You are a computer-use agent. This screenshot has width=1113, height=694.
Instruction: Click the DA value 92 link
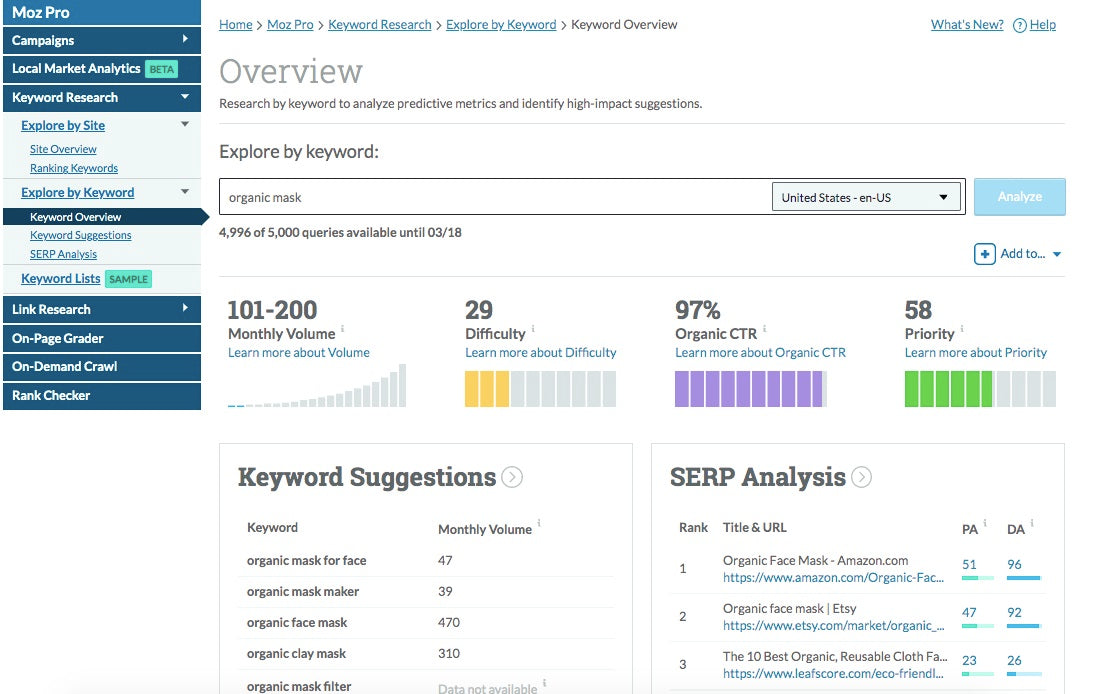pos(1014,612)
